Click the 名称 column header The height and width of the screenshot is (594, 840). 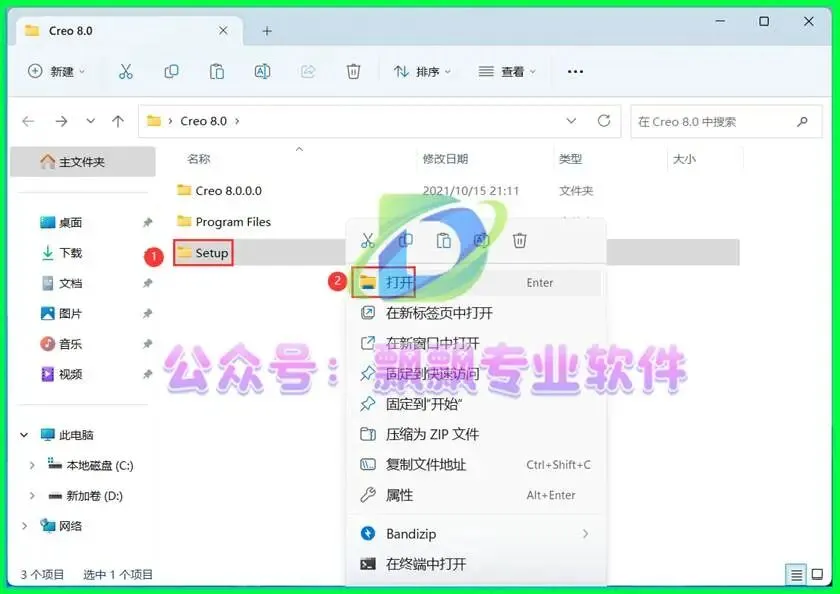(x=199, y=159)
